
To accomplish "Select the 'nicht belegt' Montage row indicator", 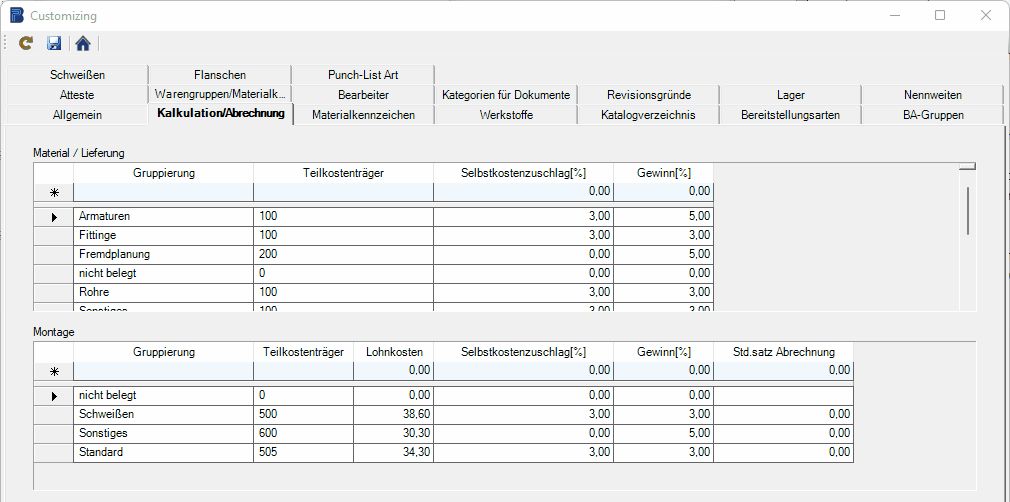I will [x=54, y=396].
